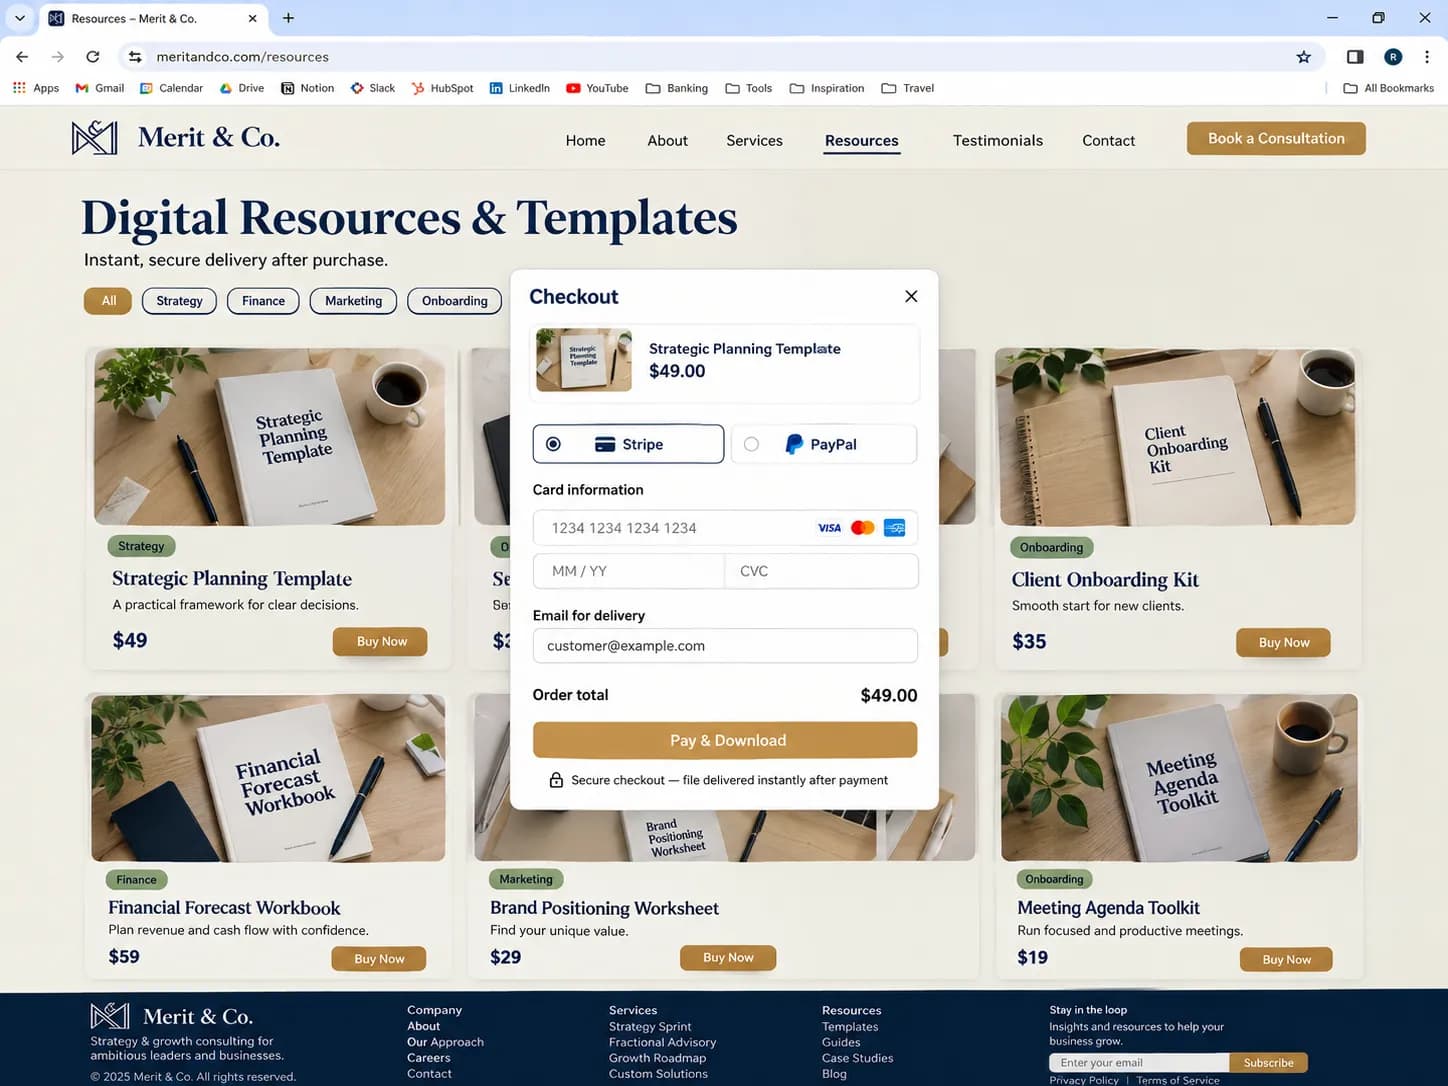Screen dimensions: 1448x1086
Task: Open the Apps grid bookmark shortcut
Action: [36, 88]
